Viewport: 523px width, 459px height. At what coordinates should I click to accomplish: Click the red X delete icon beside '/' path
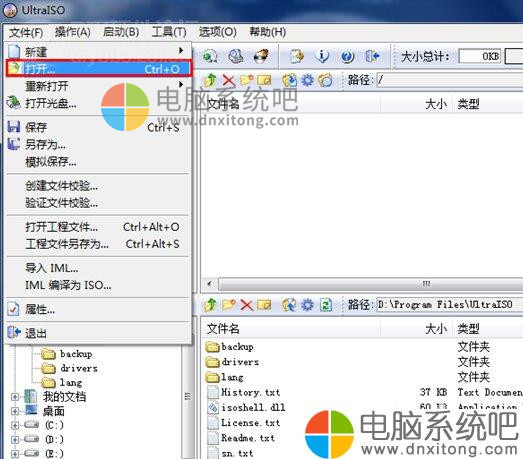click(229, 80)
